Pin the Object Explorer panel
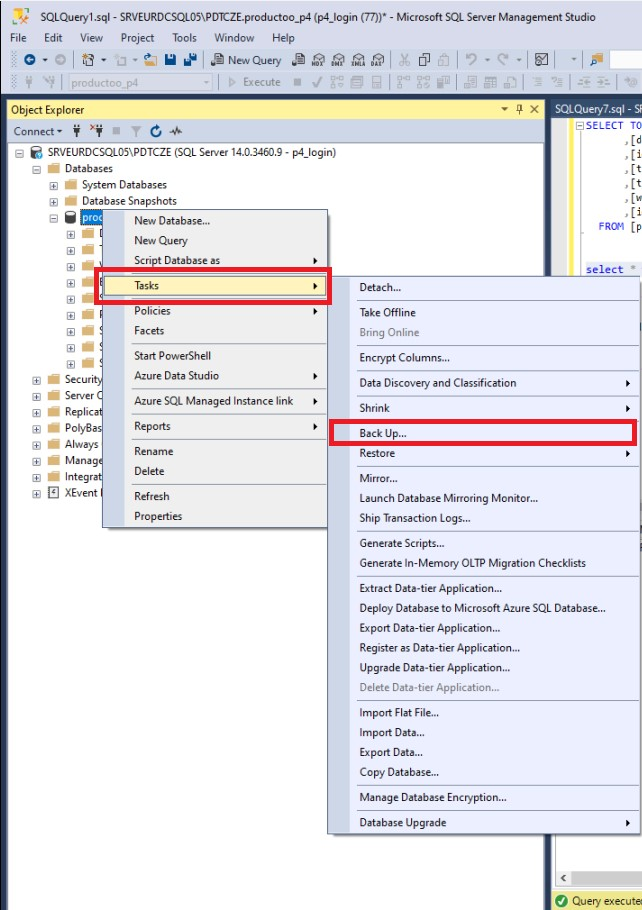 [519, 110]
